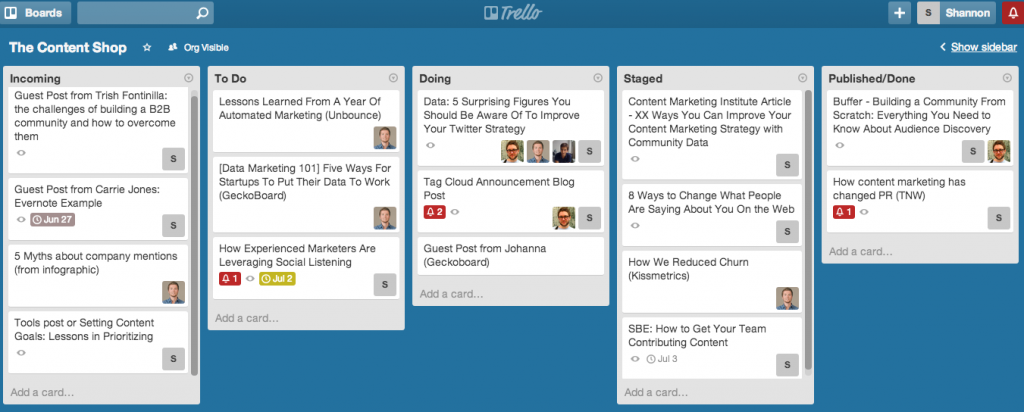Click the Jun 27 due date badge
The width and height of the screenshot is (1024, 412).
pos(53,219)
